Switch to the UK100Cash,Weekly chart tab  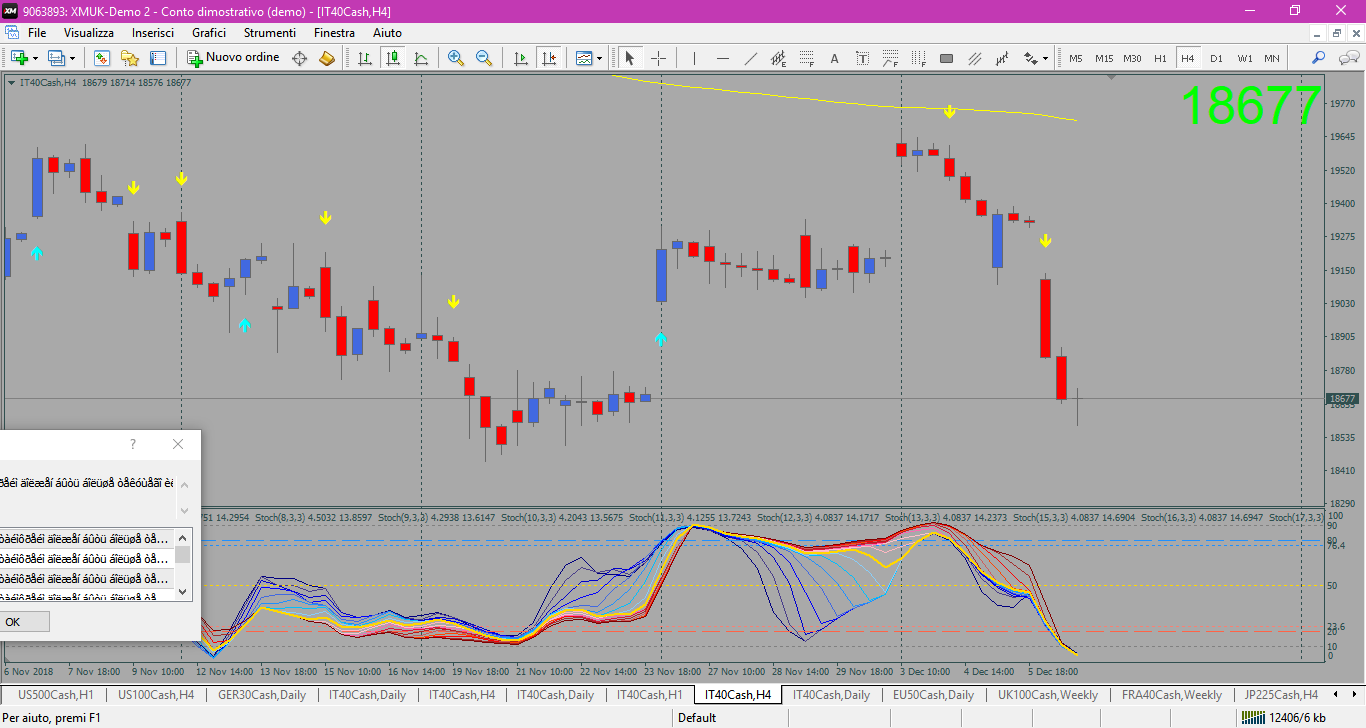[x=1047, y=695]
